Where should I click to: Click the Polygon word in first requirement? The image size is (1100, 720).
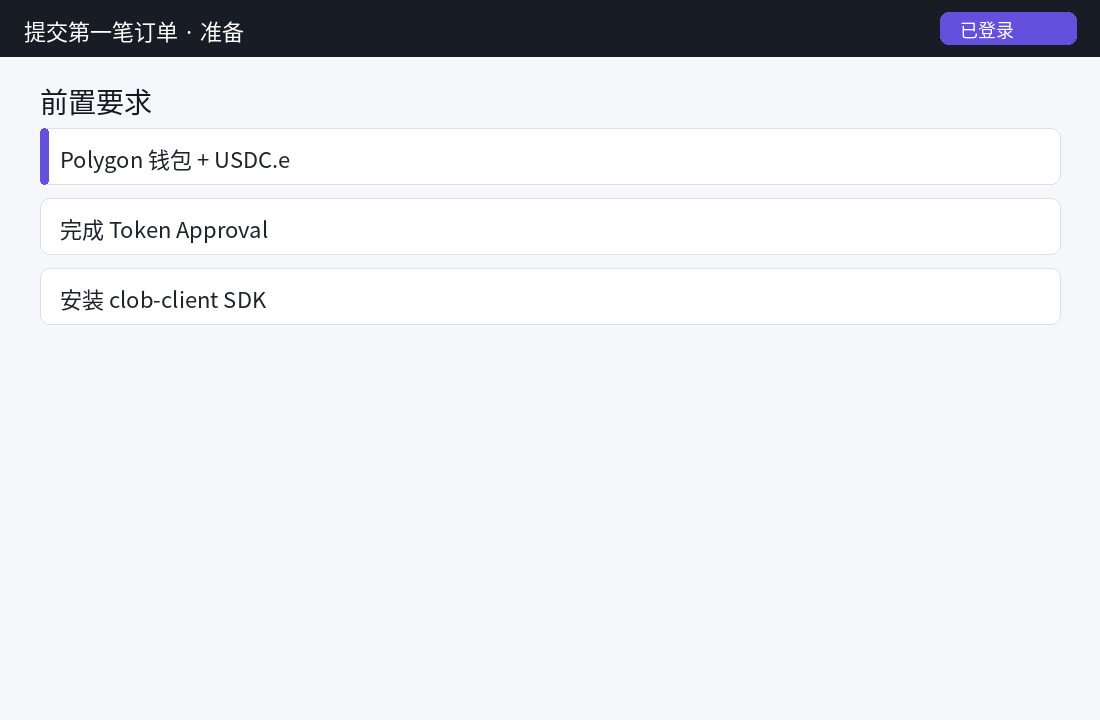tap(102, 161)
